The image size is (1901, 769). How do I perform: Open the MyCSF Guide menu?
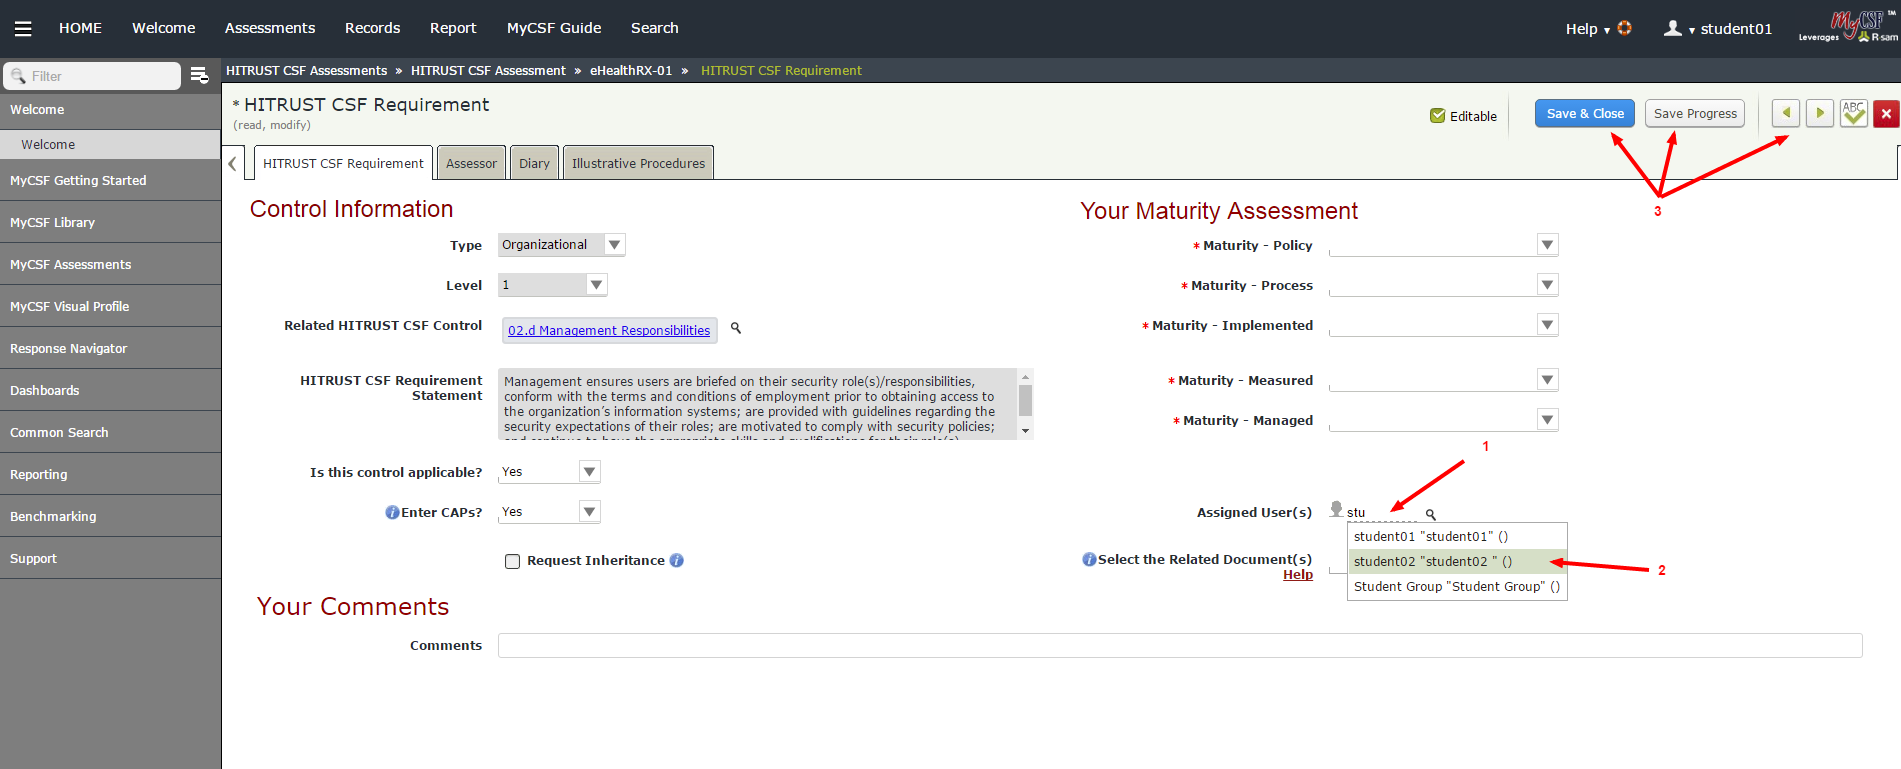[x=554, y=28]
